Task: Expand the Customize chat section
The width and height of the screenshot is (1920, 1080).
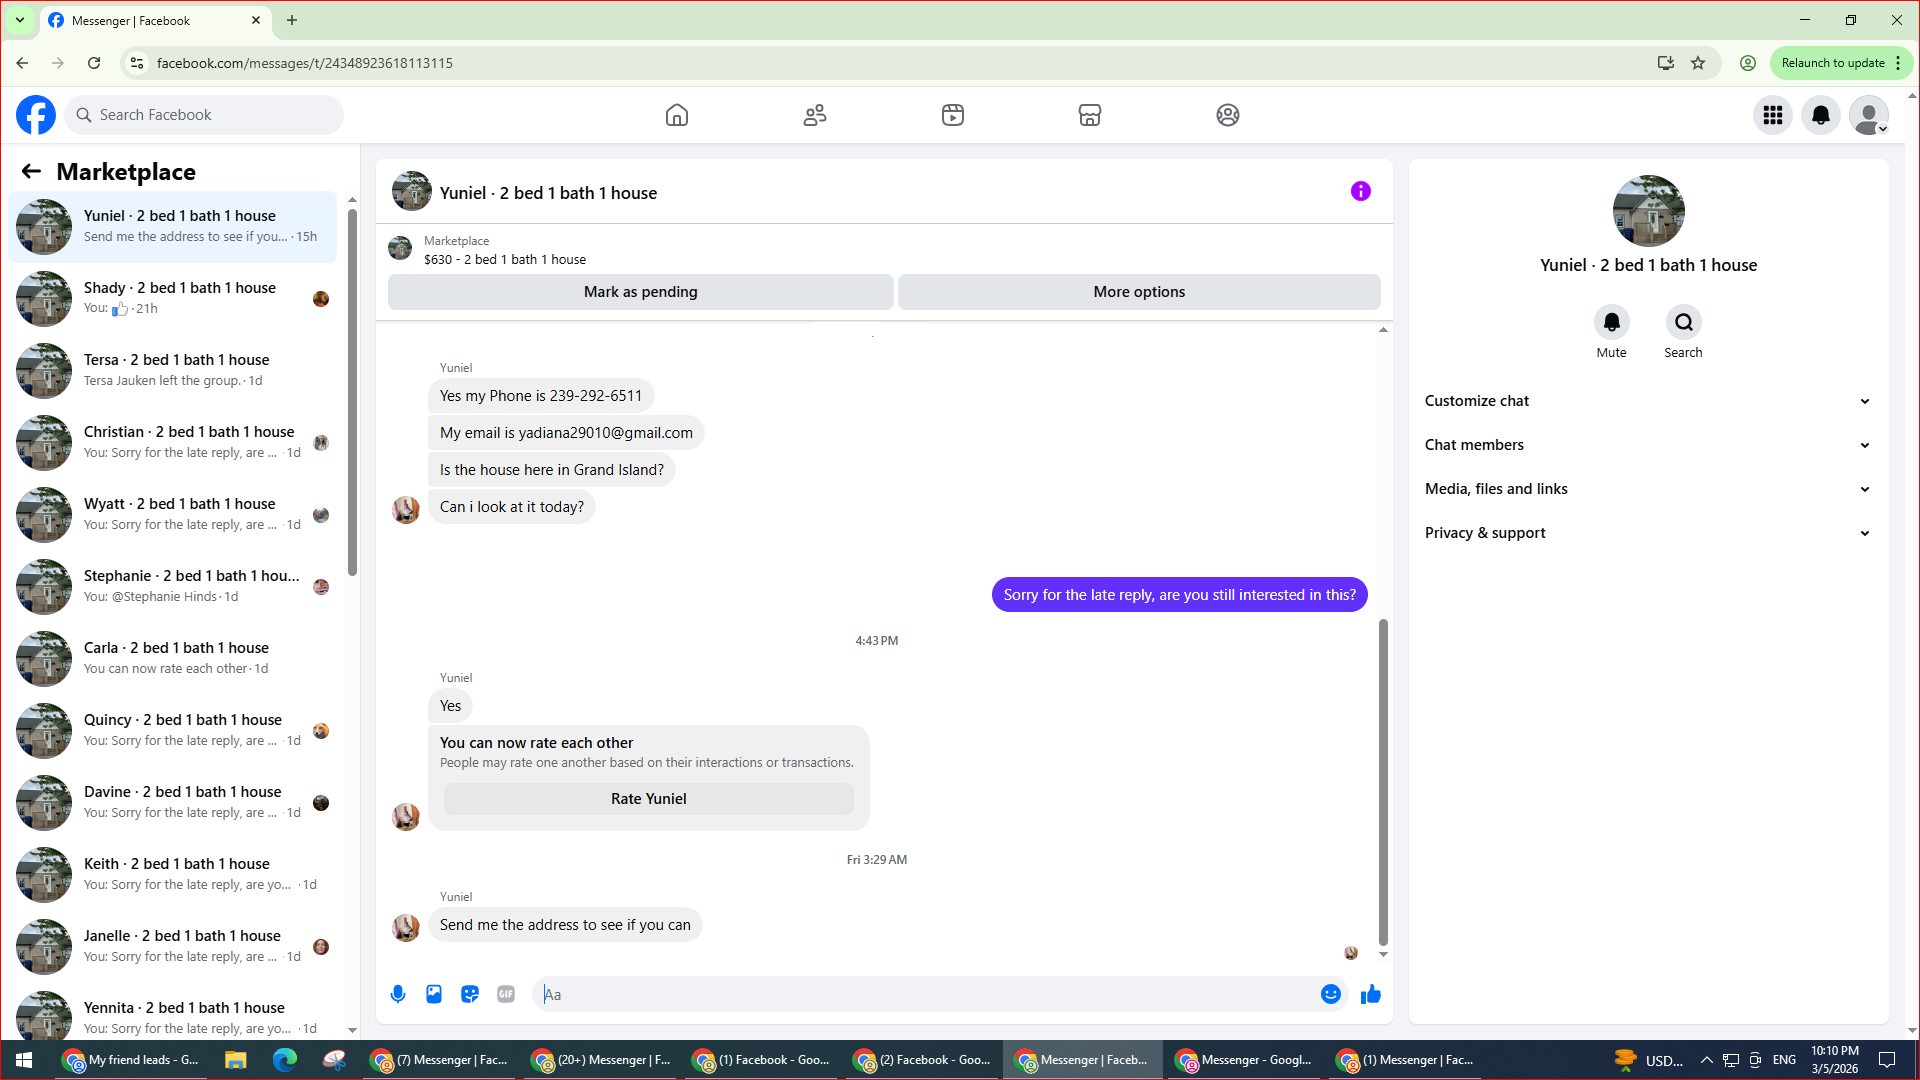Action: coord(1647,401)
